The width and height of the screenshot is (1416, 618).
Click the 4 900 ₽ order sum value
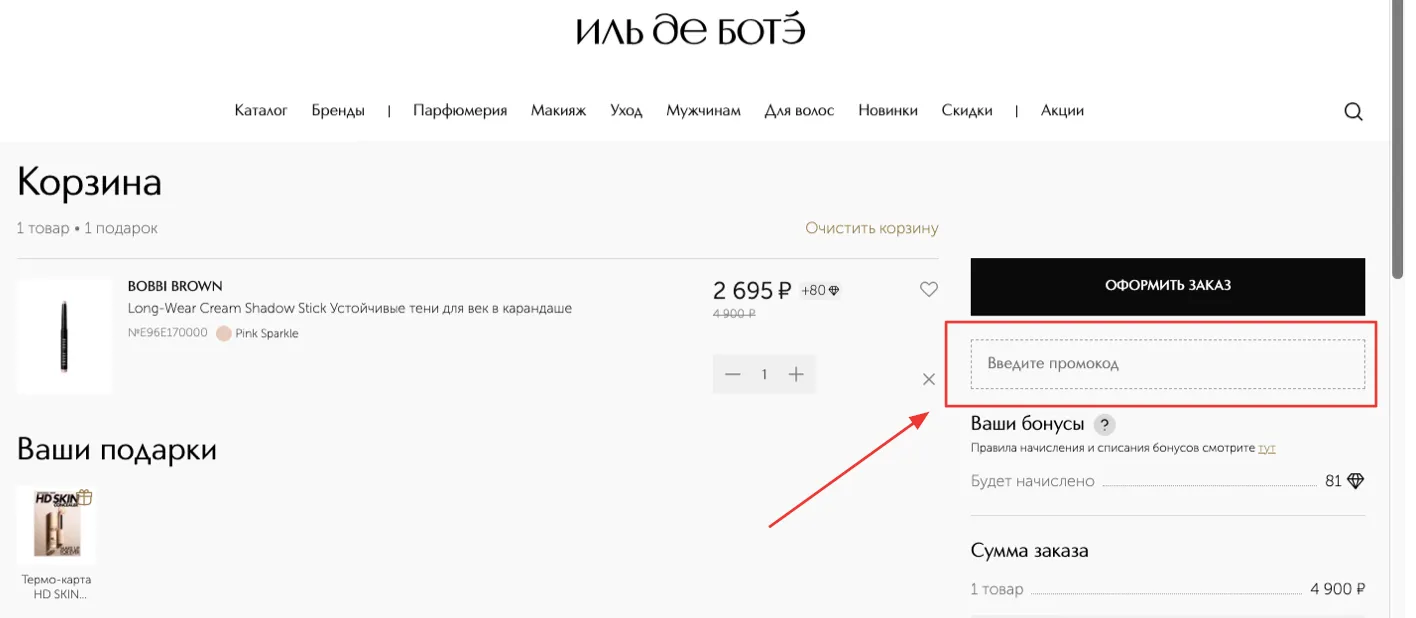pyautogui.click(x=1338, y=589)
